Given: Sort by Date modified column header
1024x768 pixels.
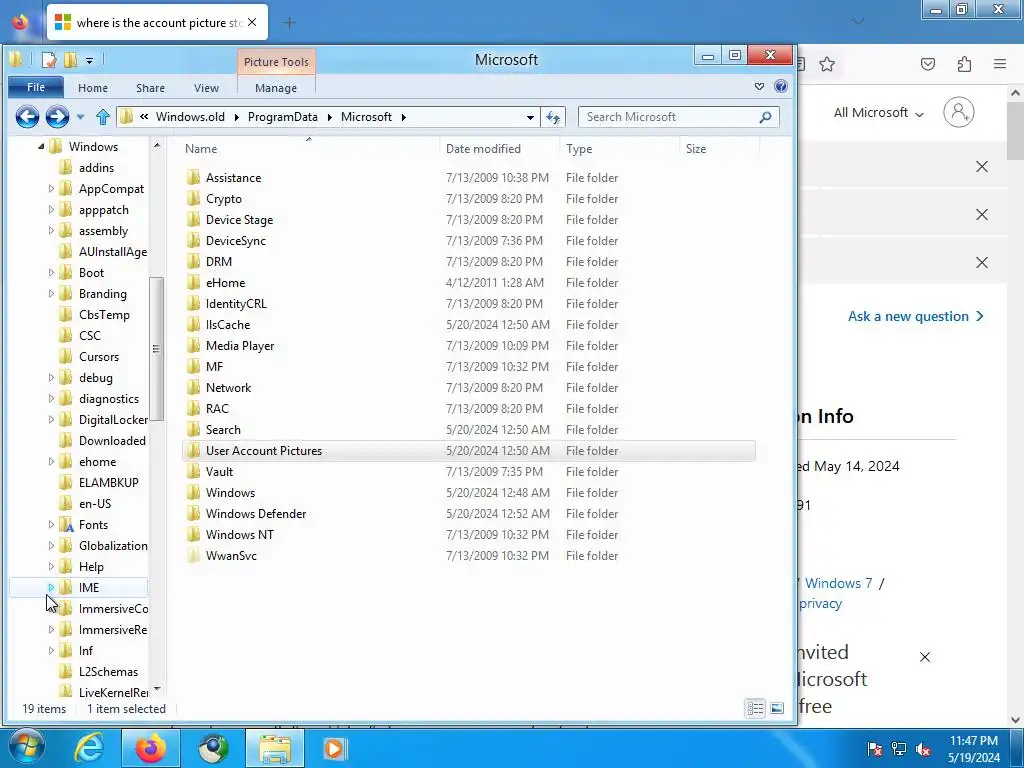Looking at the screenshot, I should coord(500,149).
